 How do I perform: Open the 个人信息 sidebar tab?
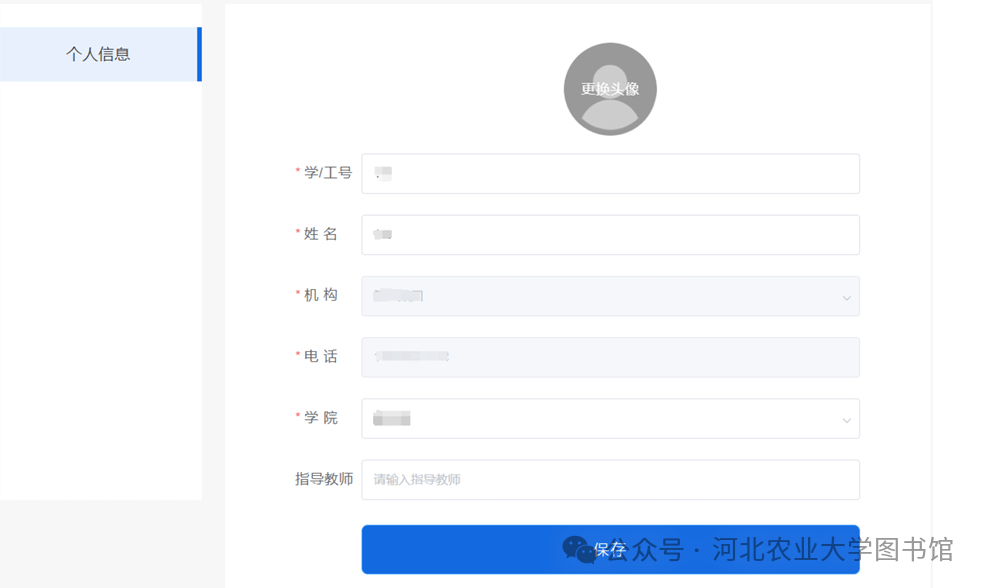coord(100,54)
